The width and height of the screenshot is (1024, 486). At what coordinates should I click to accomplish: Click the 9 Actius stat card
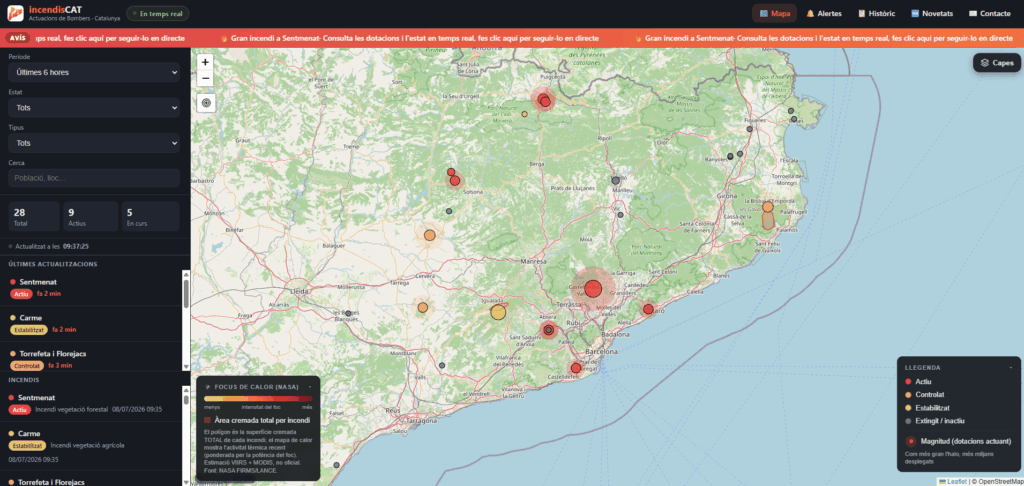(91, 216)
